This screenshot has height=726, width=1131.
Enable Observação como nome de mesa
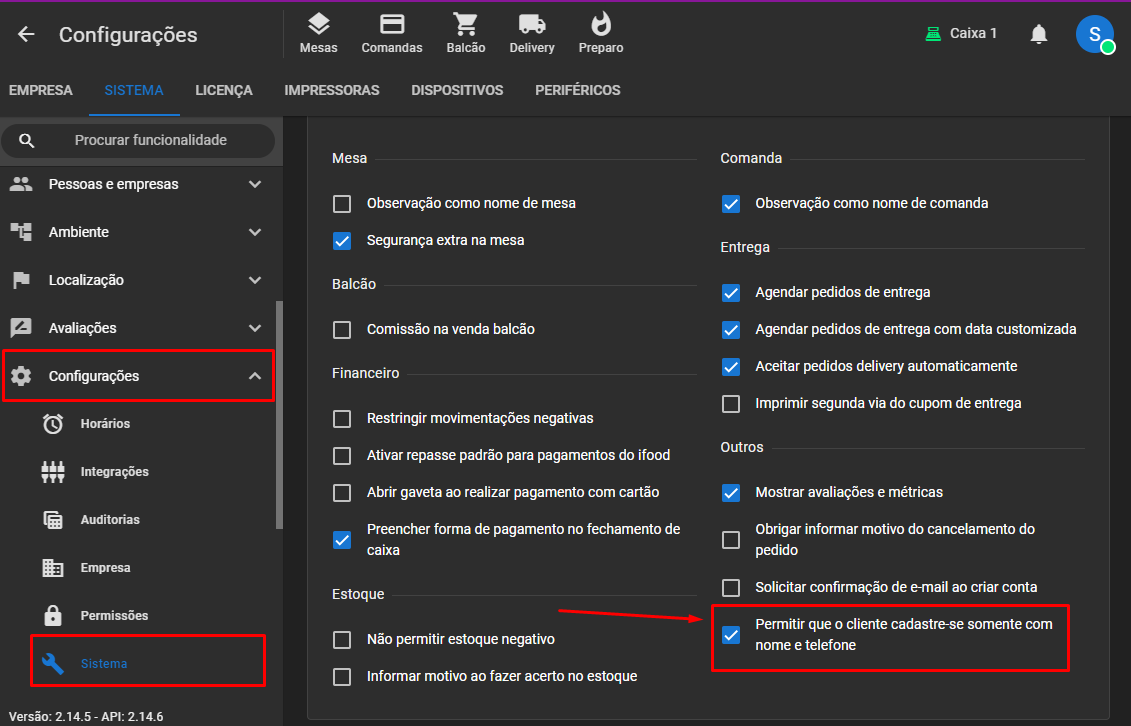[x=342, y=204]
